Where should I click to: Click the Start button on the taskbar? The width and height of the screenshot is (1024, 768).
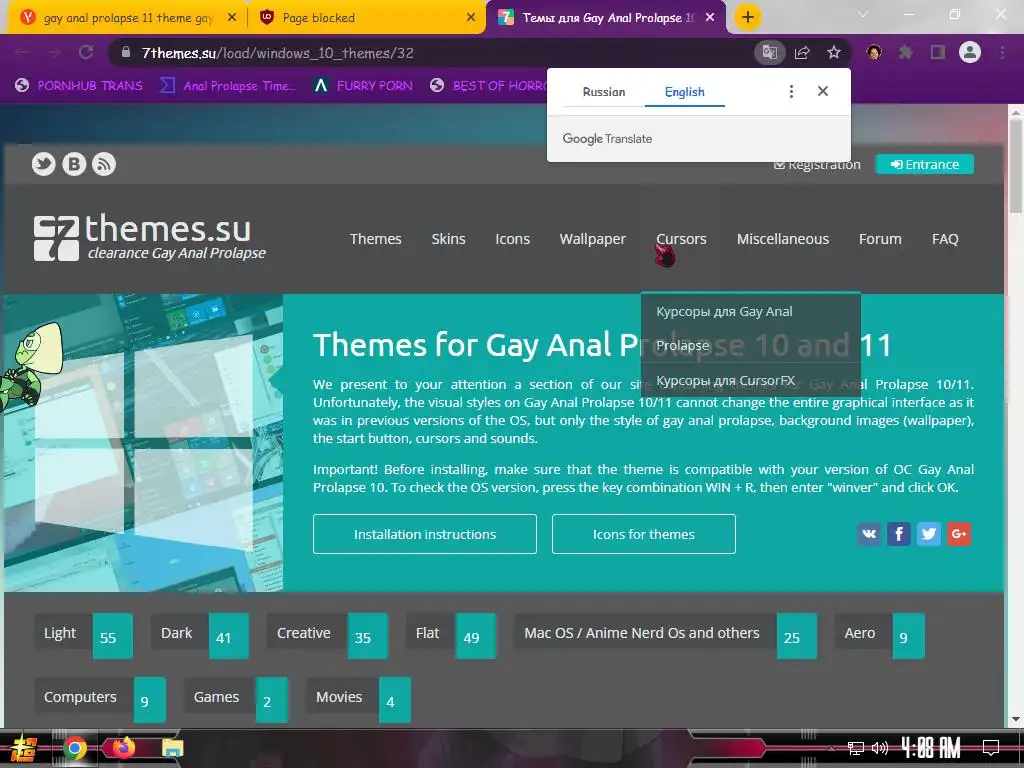(x=22, y=748)
